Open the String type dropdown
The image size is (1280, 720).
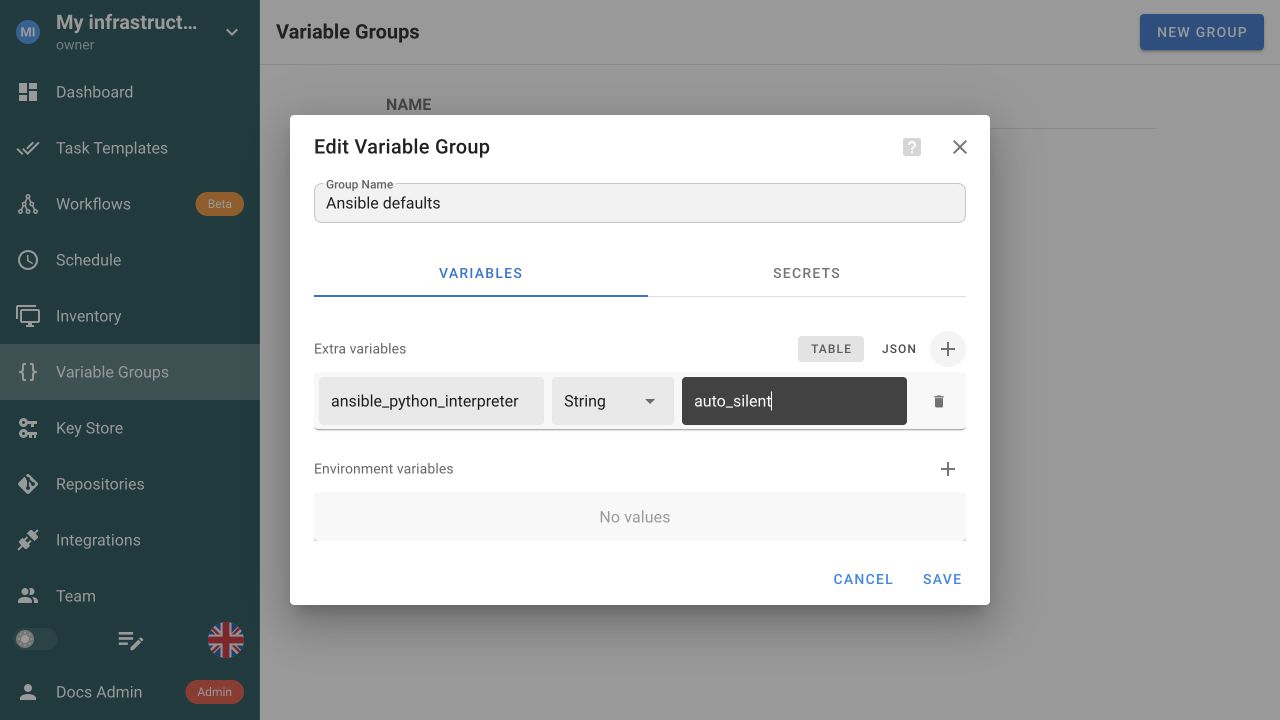pyautogui.click(x=613, y=401)
